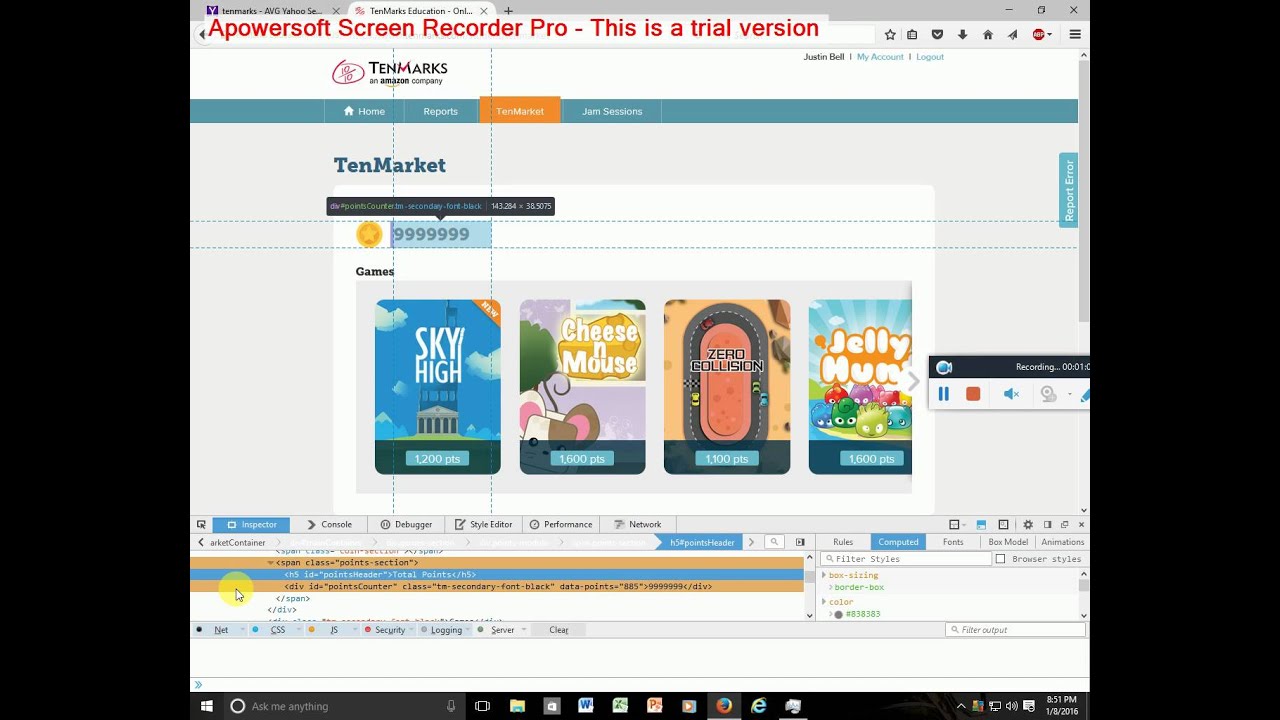Expand the color computed property

click(824, 602)
